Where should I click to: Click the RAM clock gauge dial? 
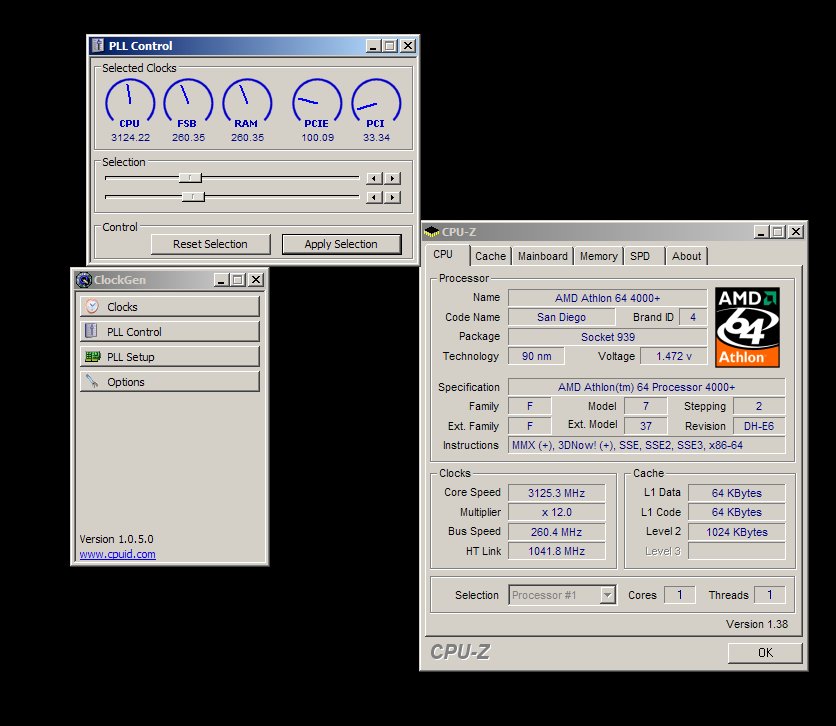[247, 101]
